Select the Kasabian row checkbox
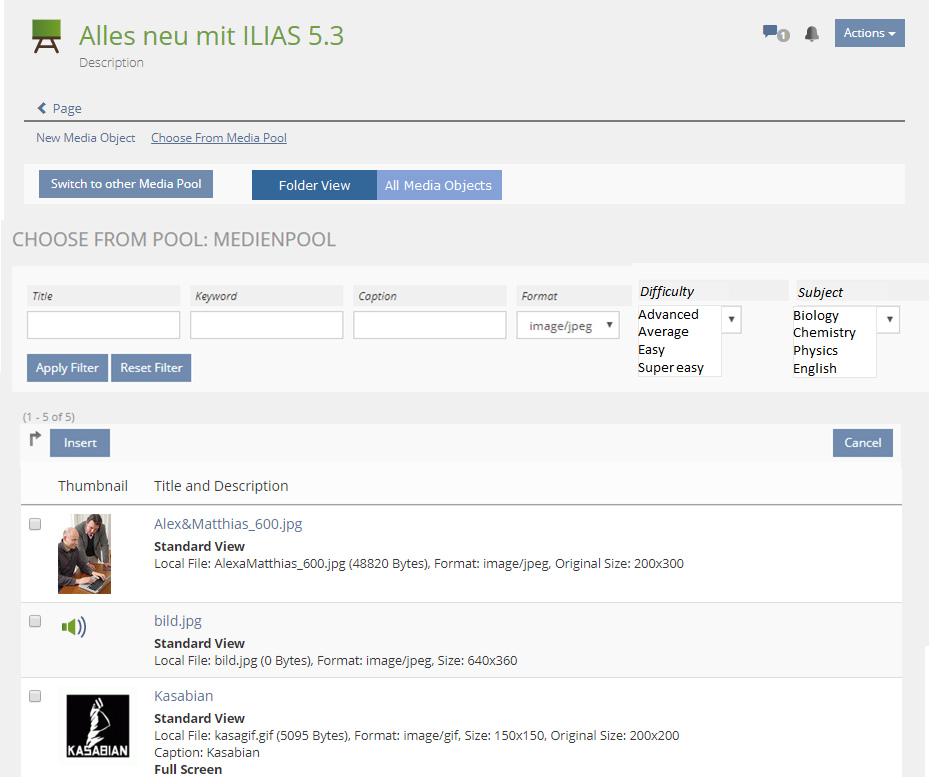This screenshot has height=777, width=929. click(x=35, y=696)
